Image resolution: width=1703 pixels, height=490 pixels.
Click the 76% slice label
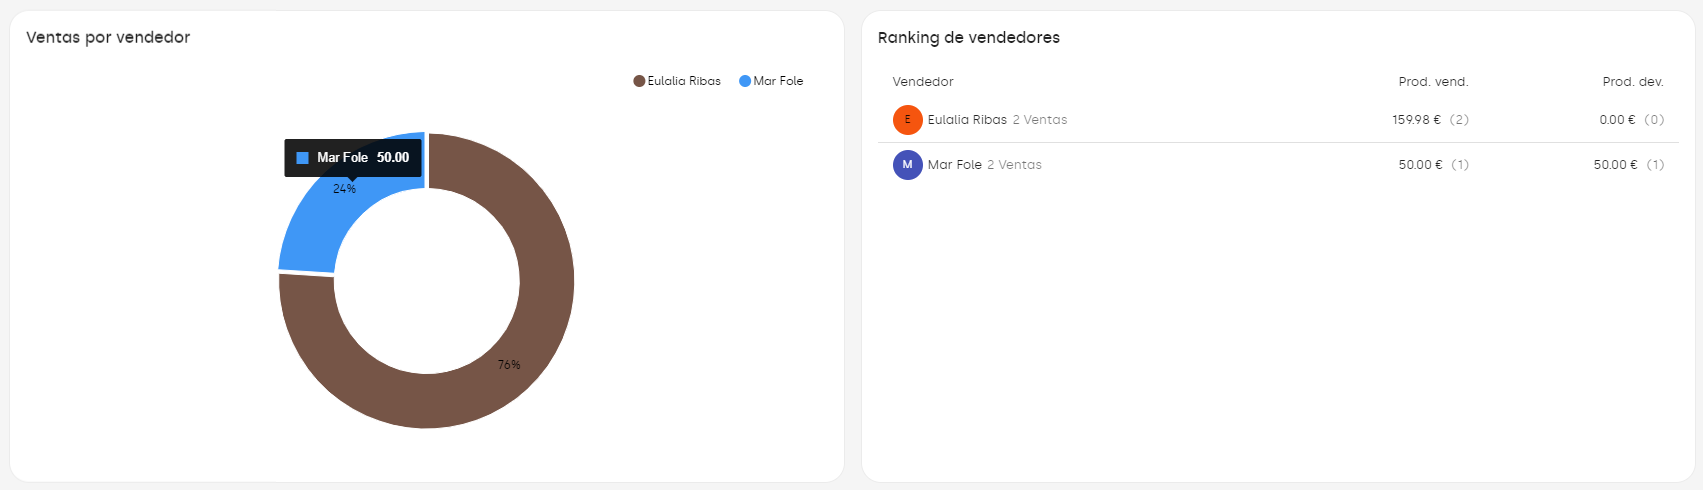509,365
